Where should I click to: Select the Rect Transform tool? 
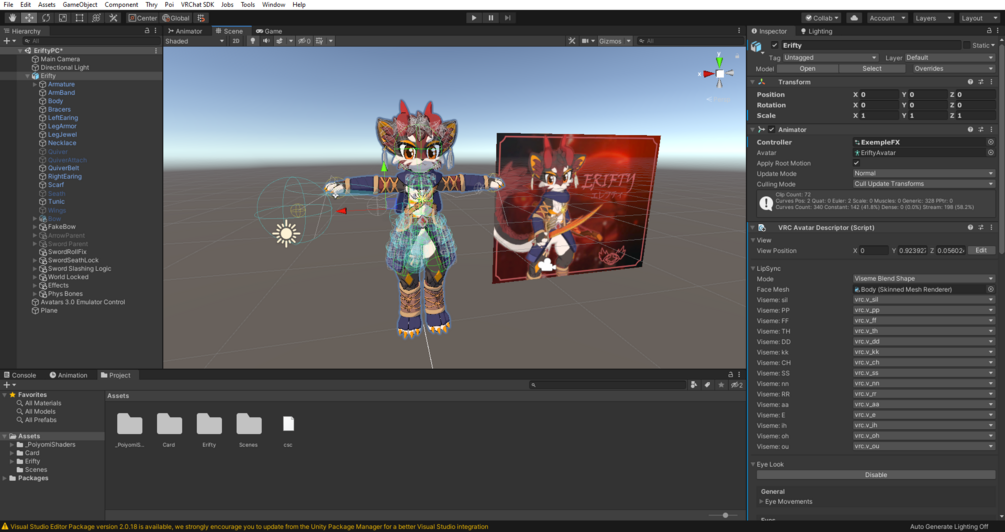tap(79, 18)
